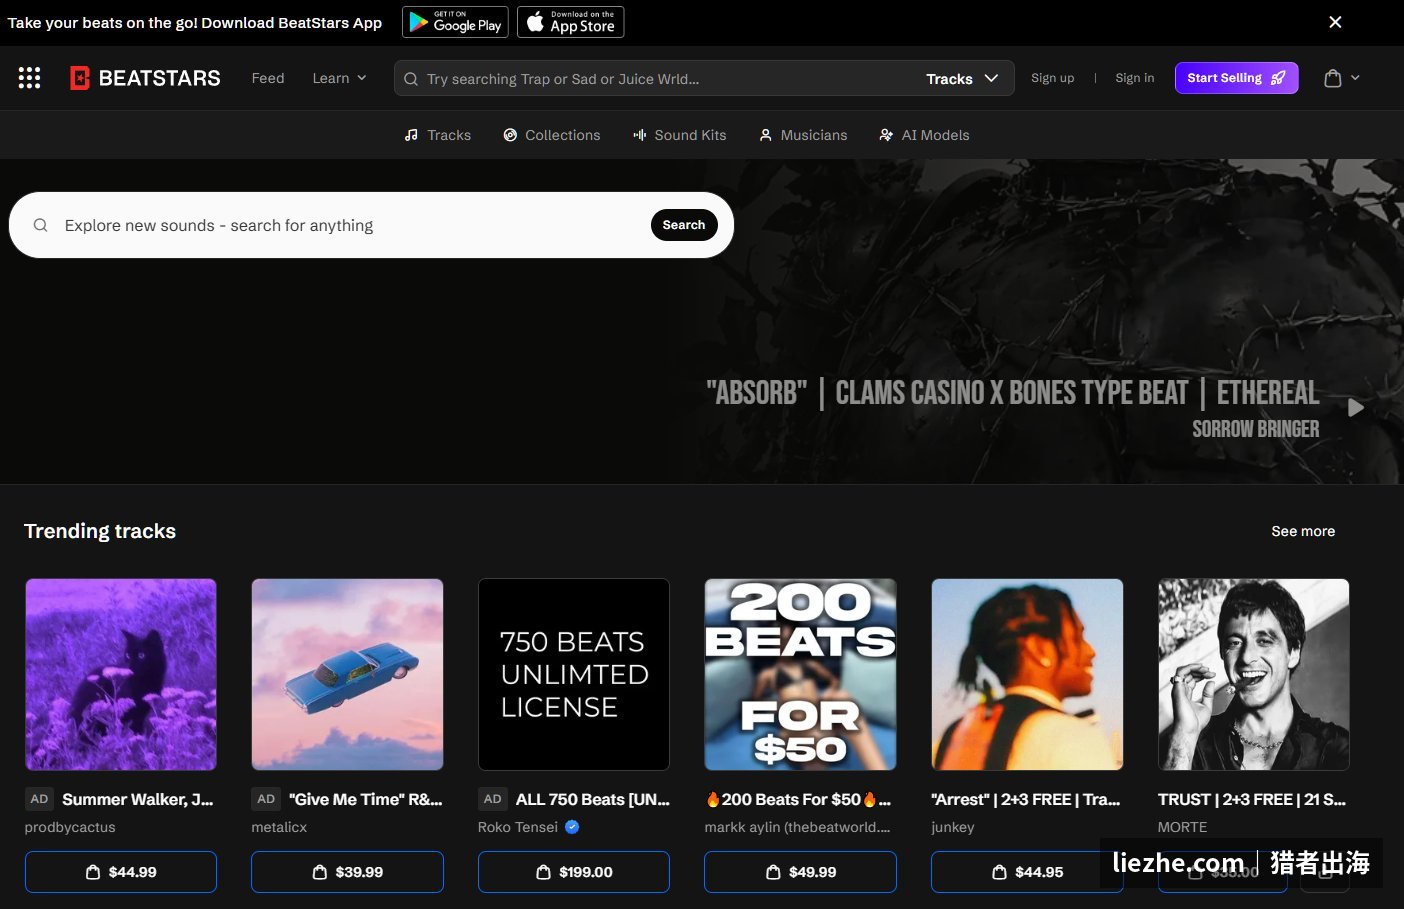The image size is (1404, 909).
Task: Open SORROW BRINGER producer link
Action: pos(1256,429)
